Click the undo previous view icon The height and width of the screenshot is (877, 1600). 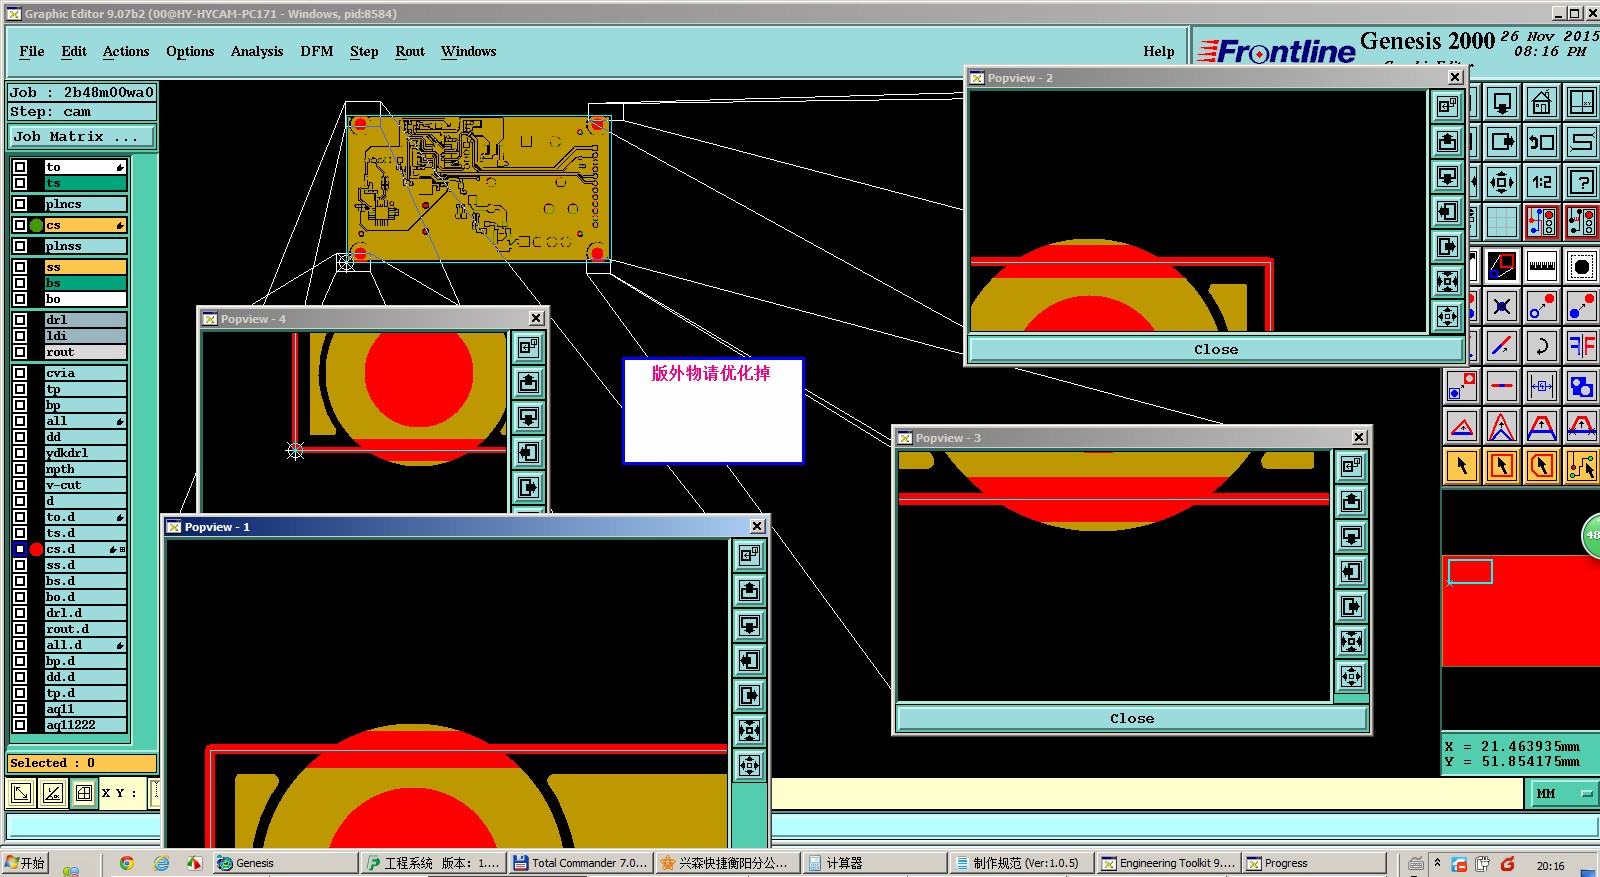(x=1541, y=142)
